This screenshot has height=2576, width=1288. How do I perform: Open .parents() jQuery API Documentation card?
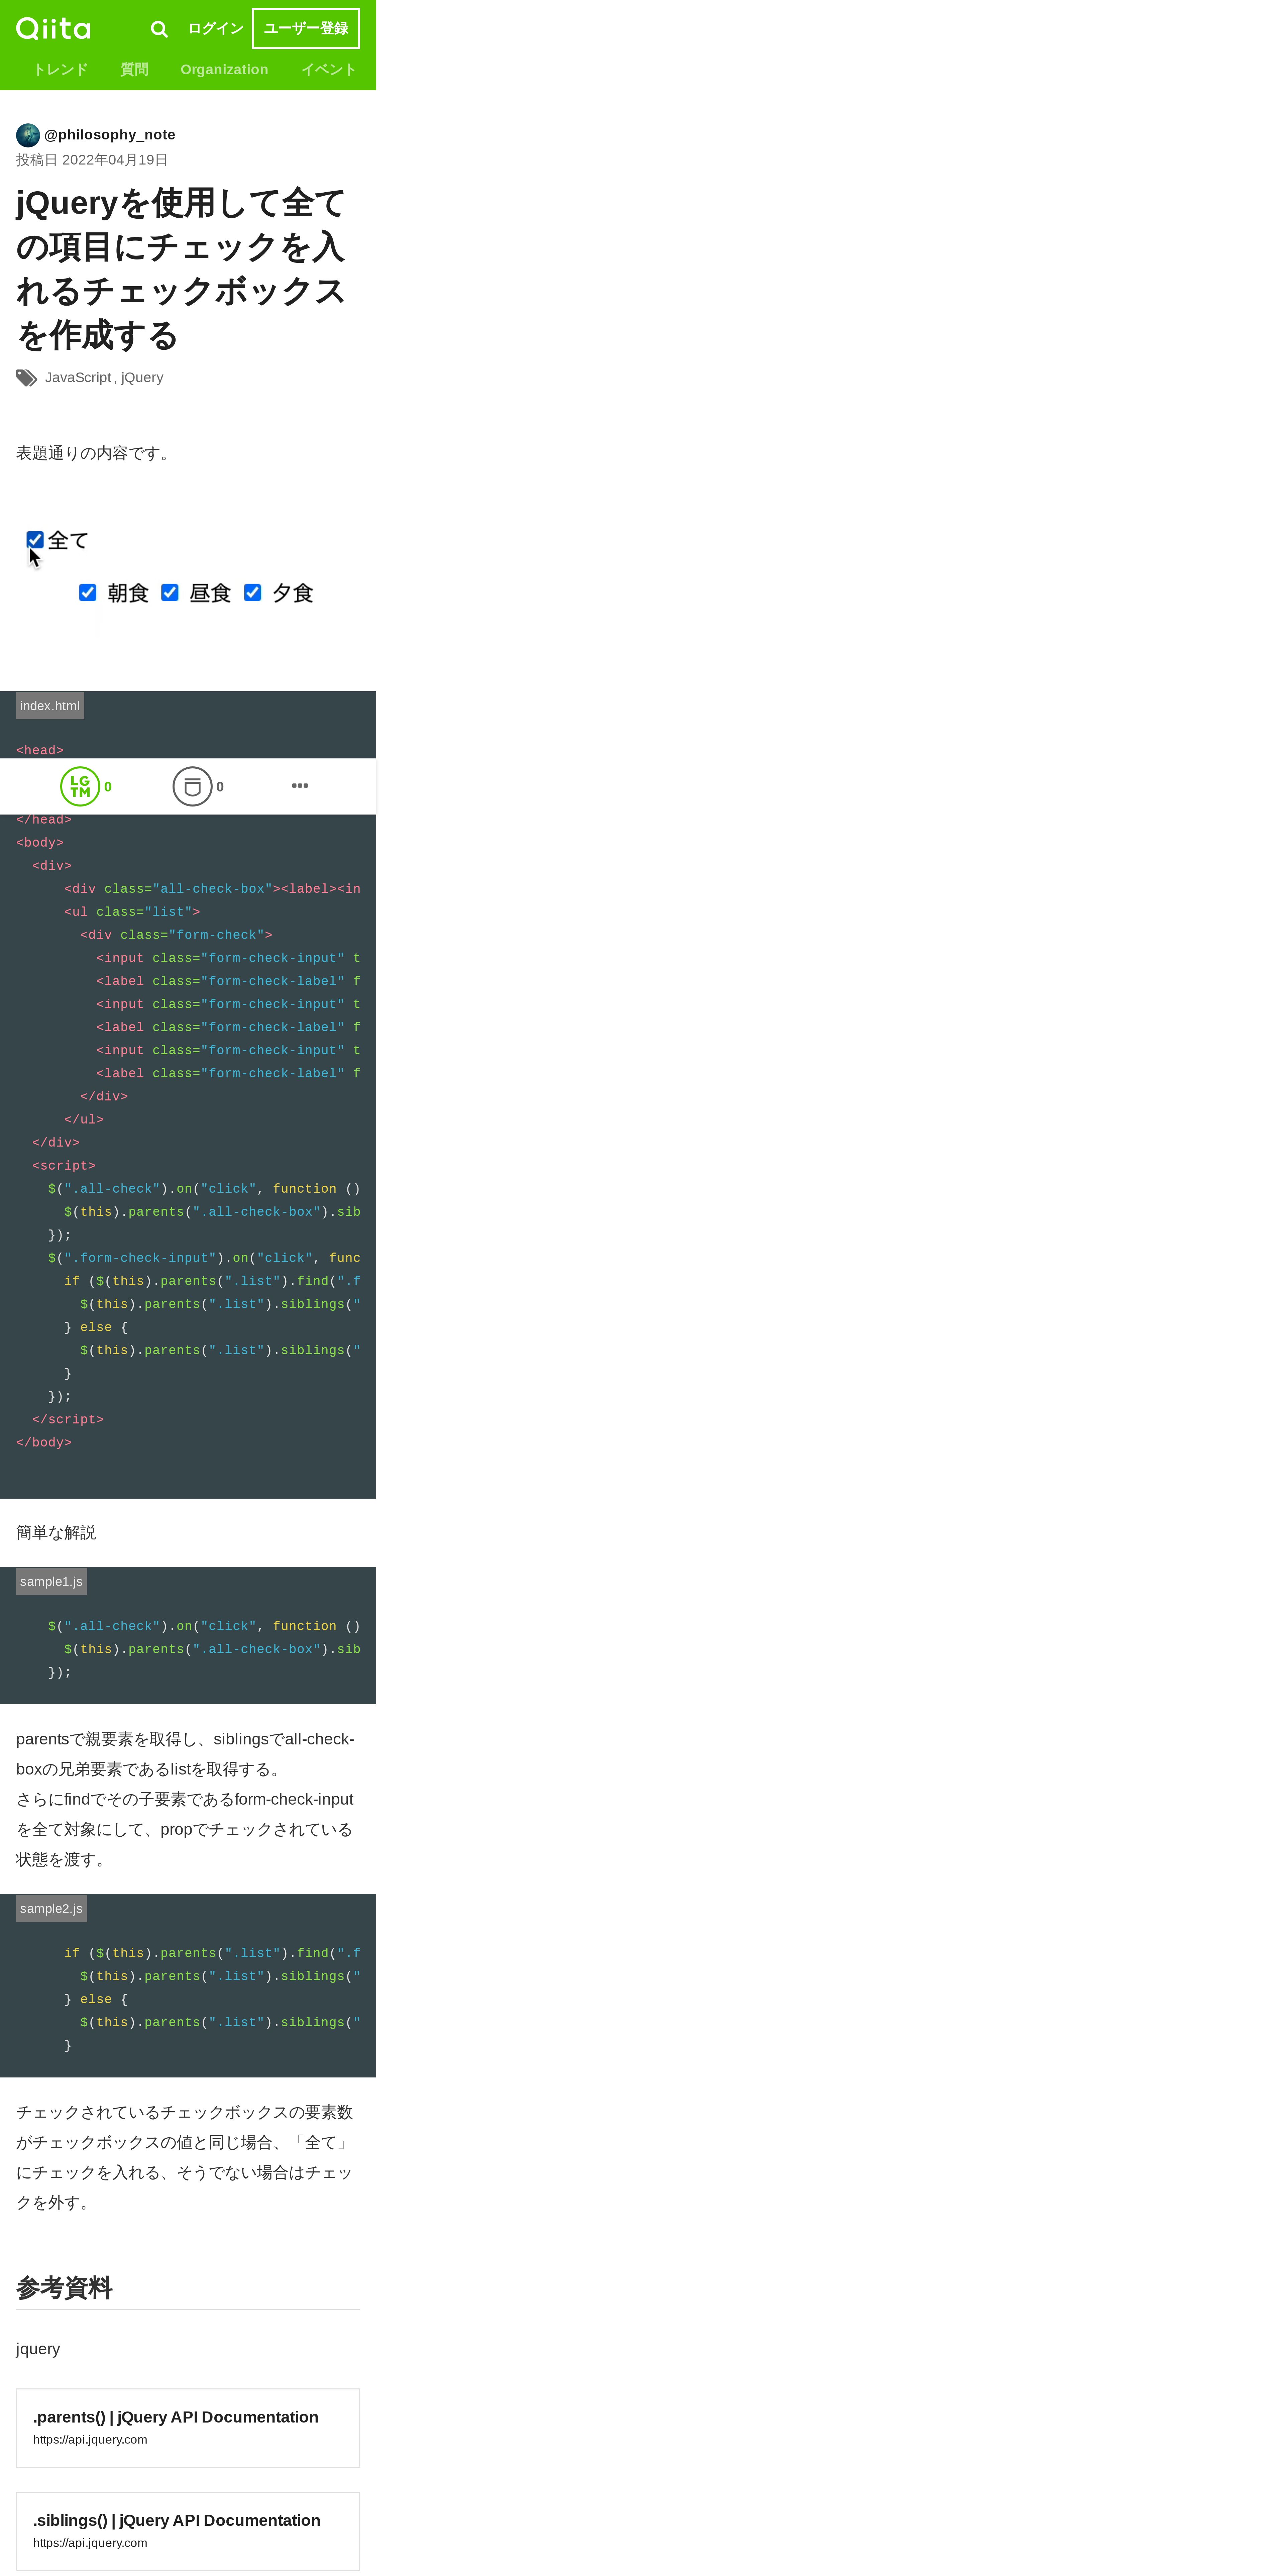188,2428
